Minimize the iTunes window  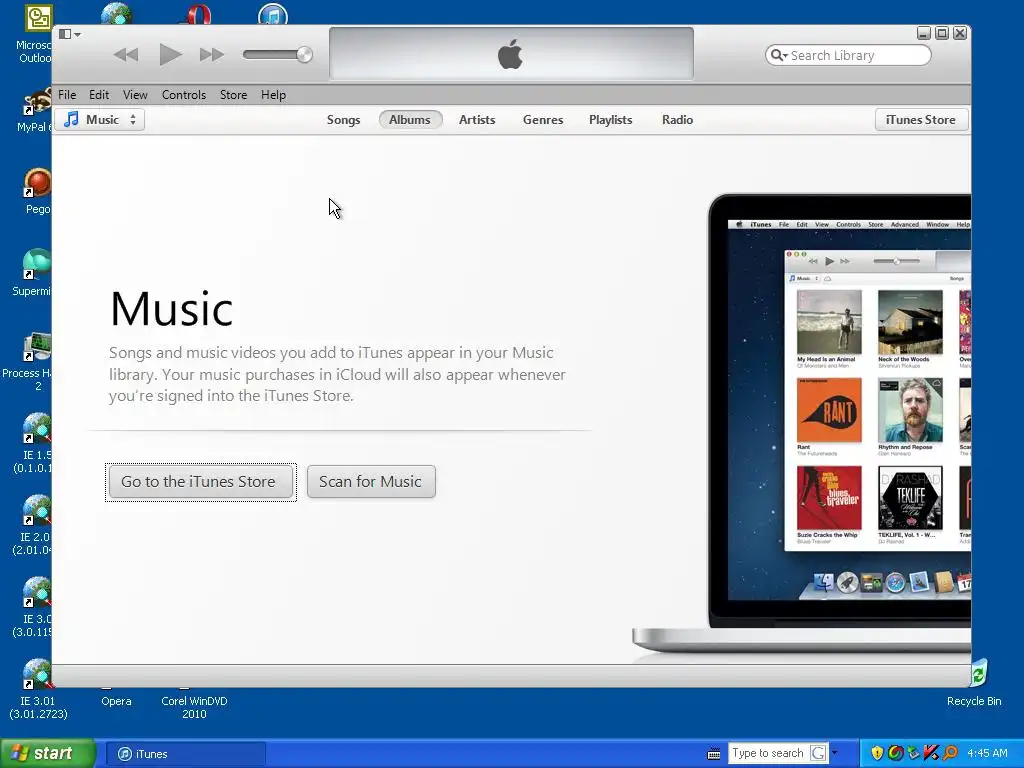click(923, 33)
